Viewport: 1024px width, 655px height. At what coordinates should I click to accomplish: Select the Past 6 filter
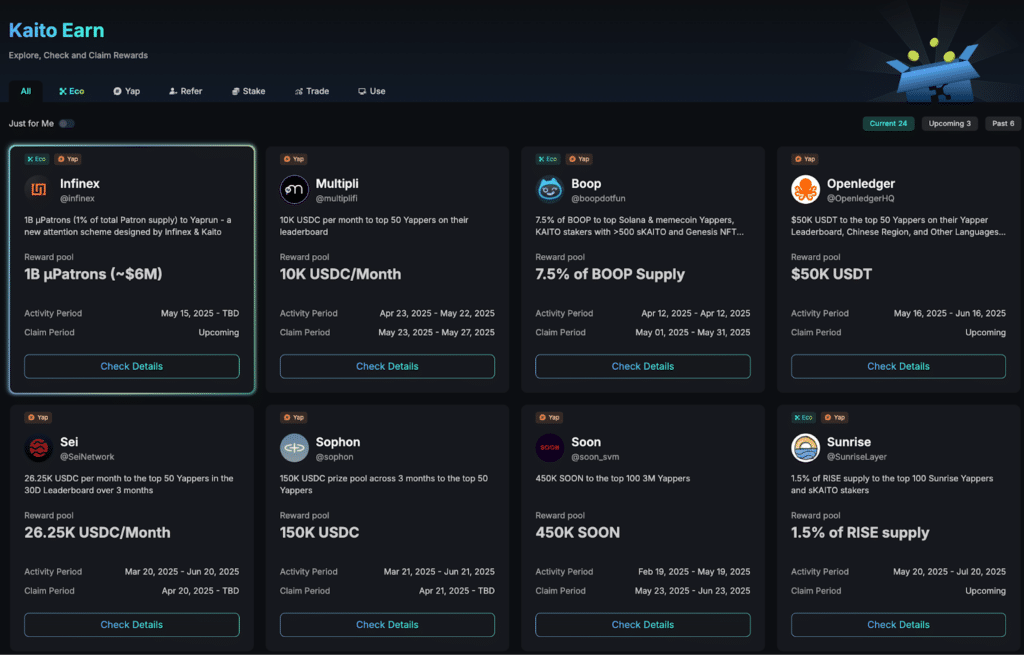[x=1002, y=123]
